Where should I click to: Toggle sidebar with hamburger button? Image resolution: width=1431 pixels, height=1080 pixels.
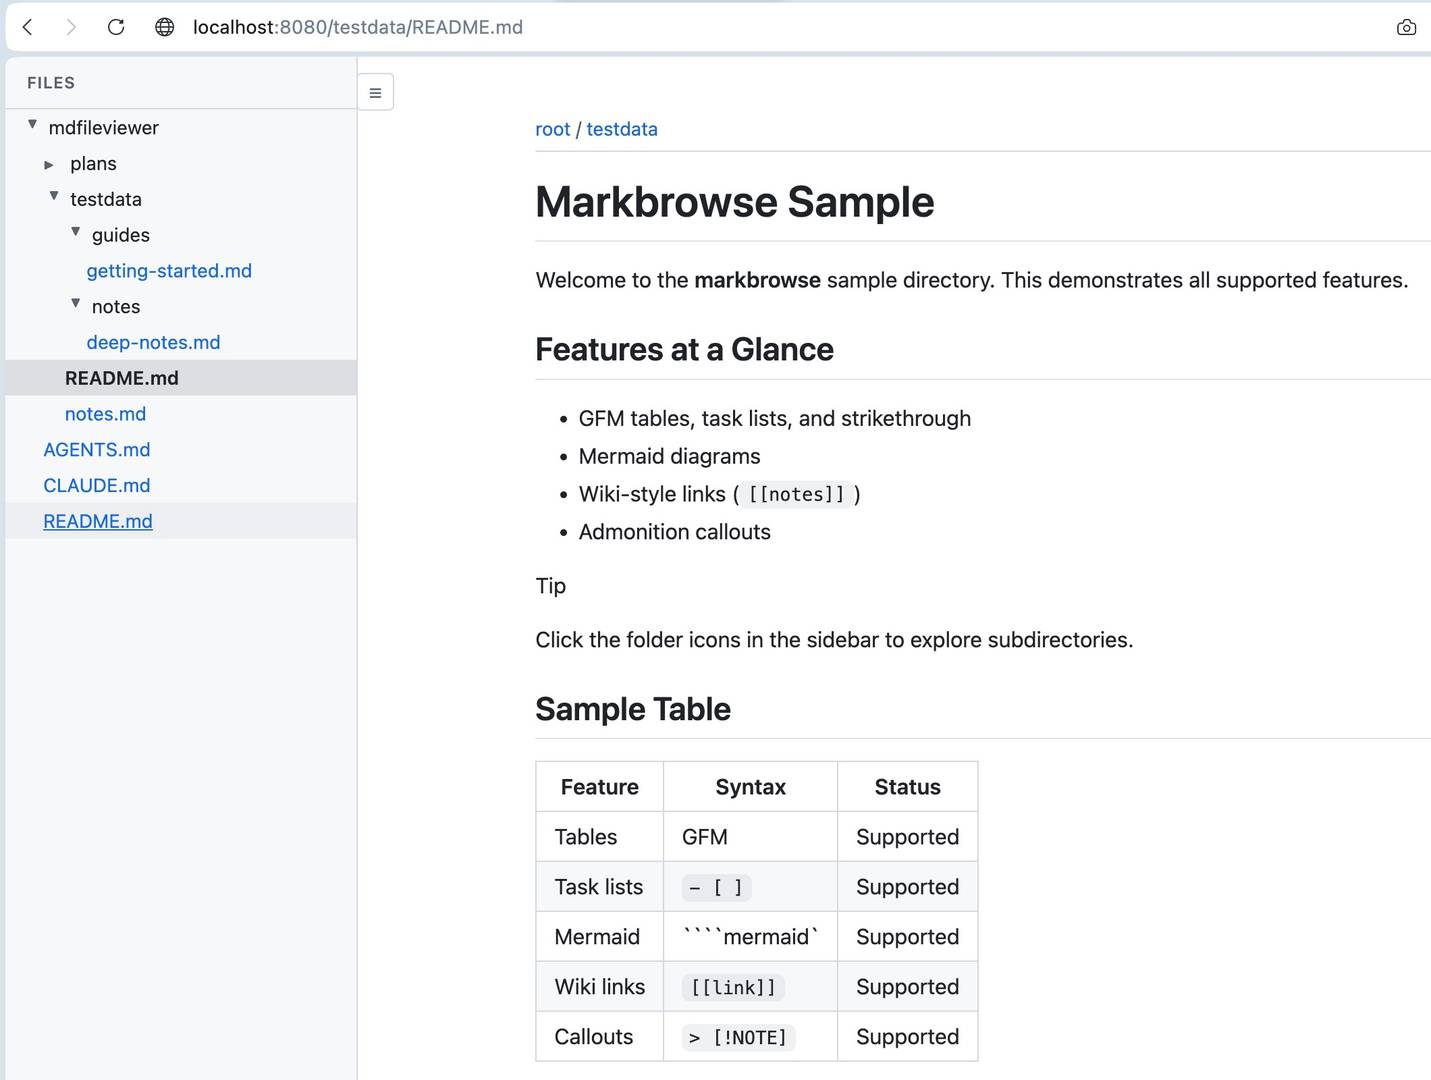pyautogui.click(x=375, y=92)
